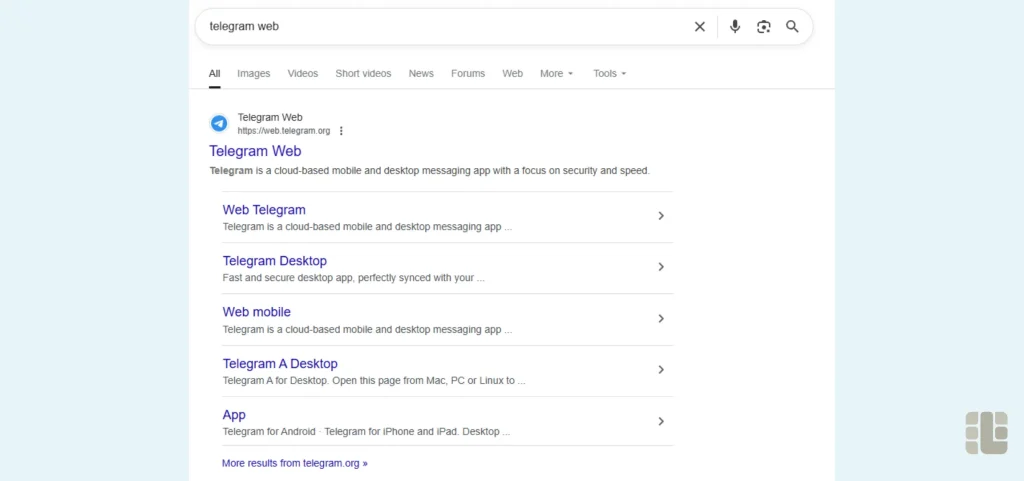Click More results from telegram.org

point(295,463)
